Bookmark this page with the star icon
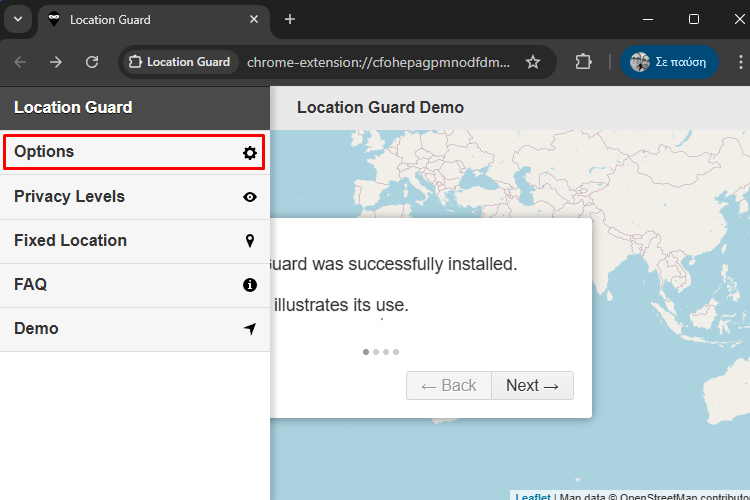The width and height of the screenshot is (750, 500). (x=533, y=62)
